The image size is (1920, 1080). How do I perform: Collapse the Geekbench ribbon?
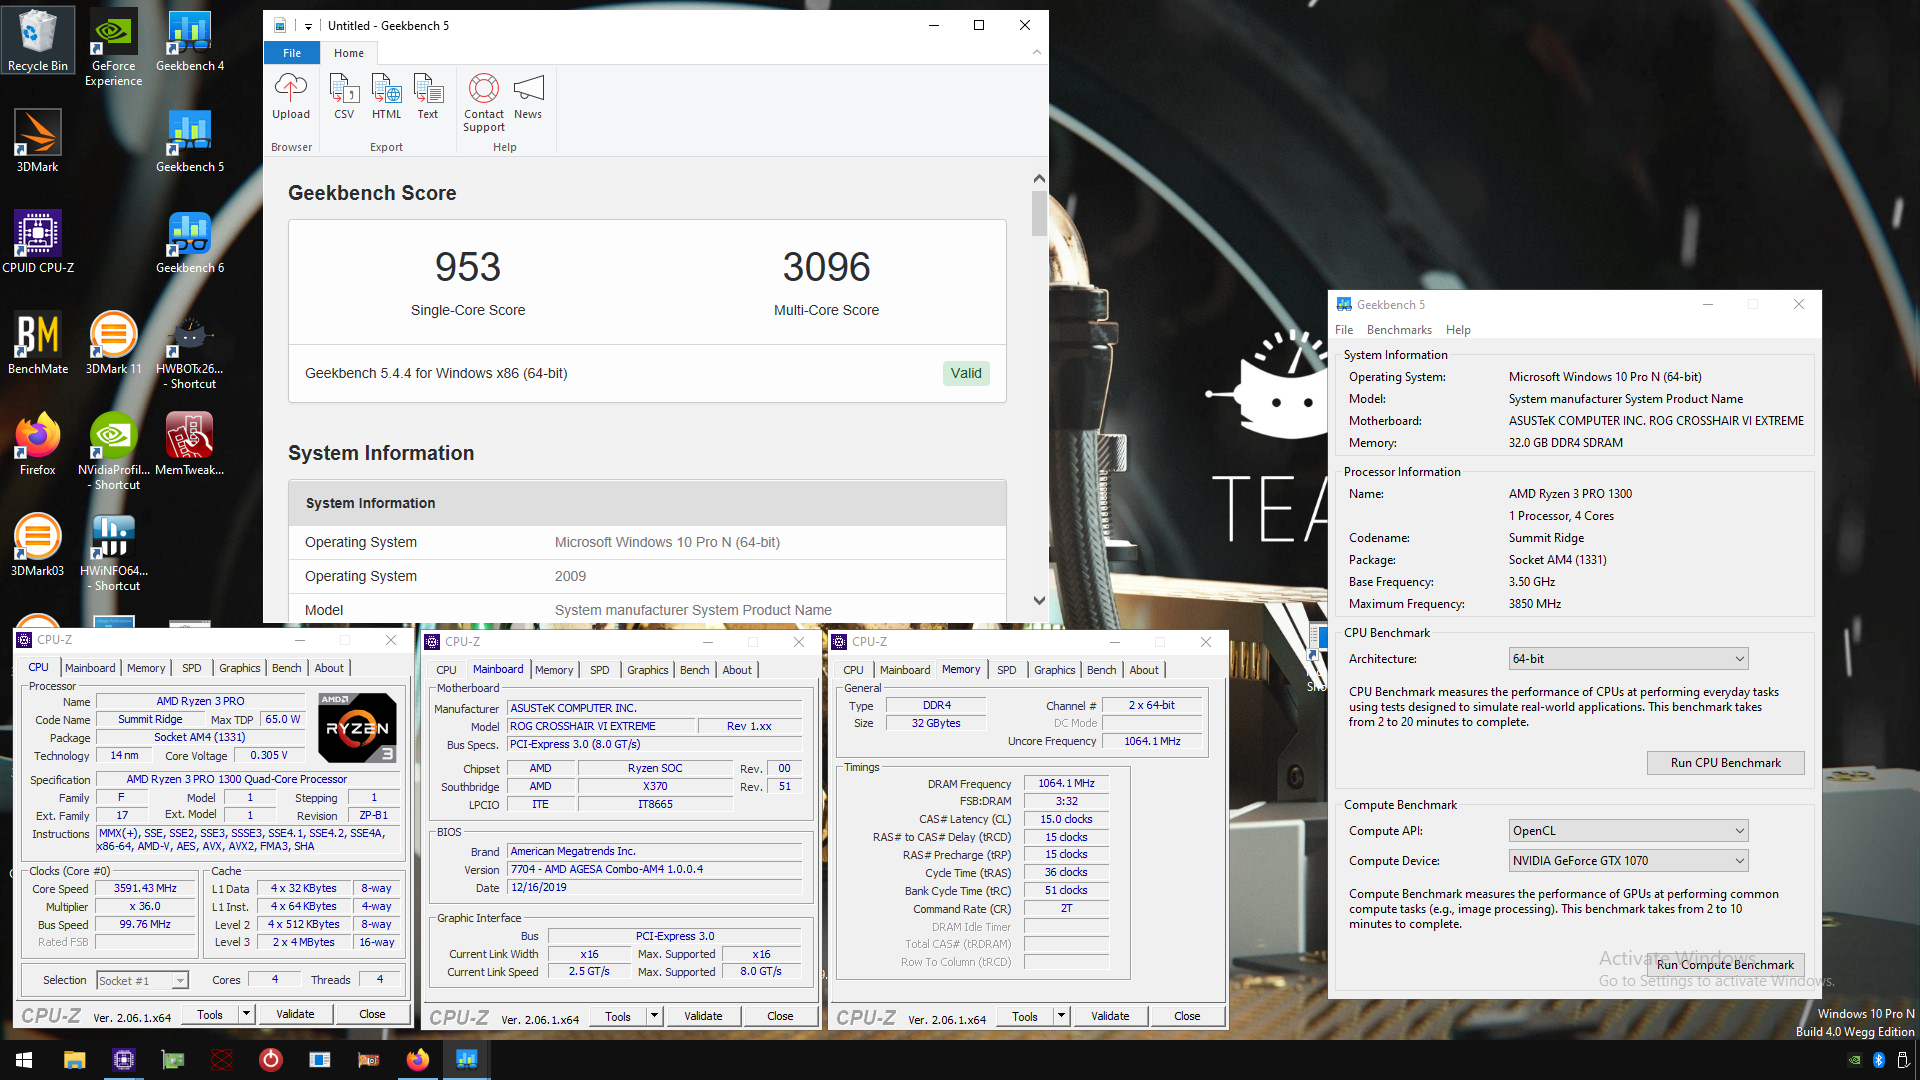(1036, 53)
